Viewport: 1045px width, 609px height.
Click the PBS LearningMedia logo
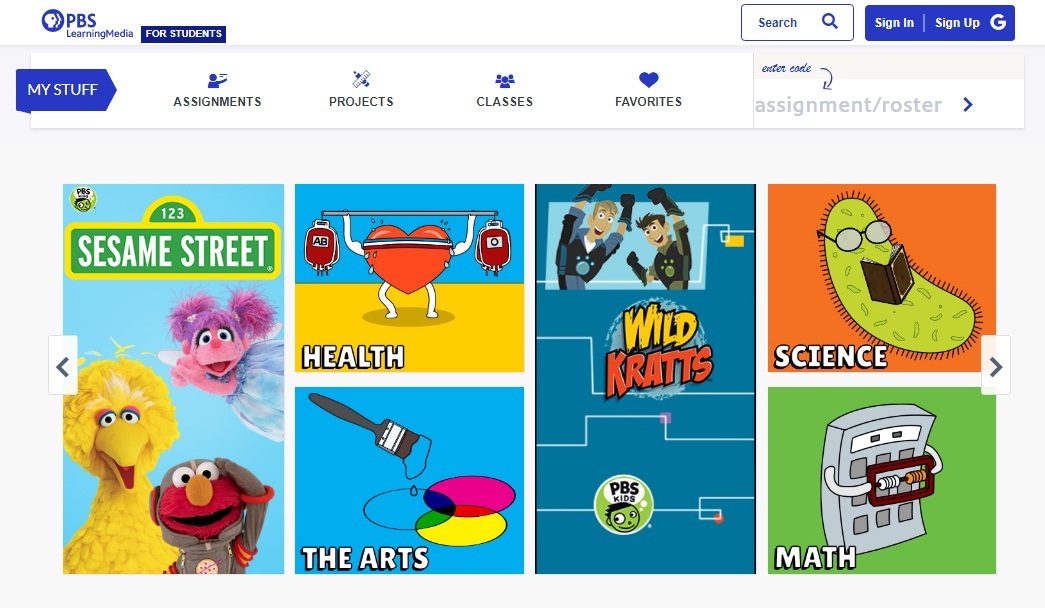[87, 23]
